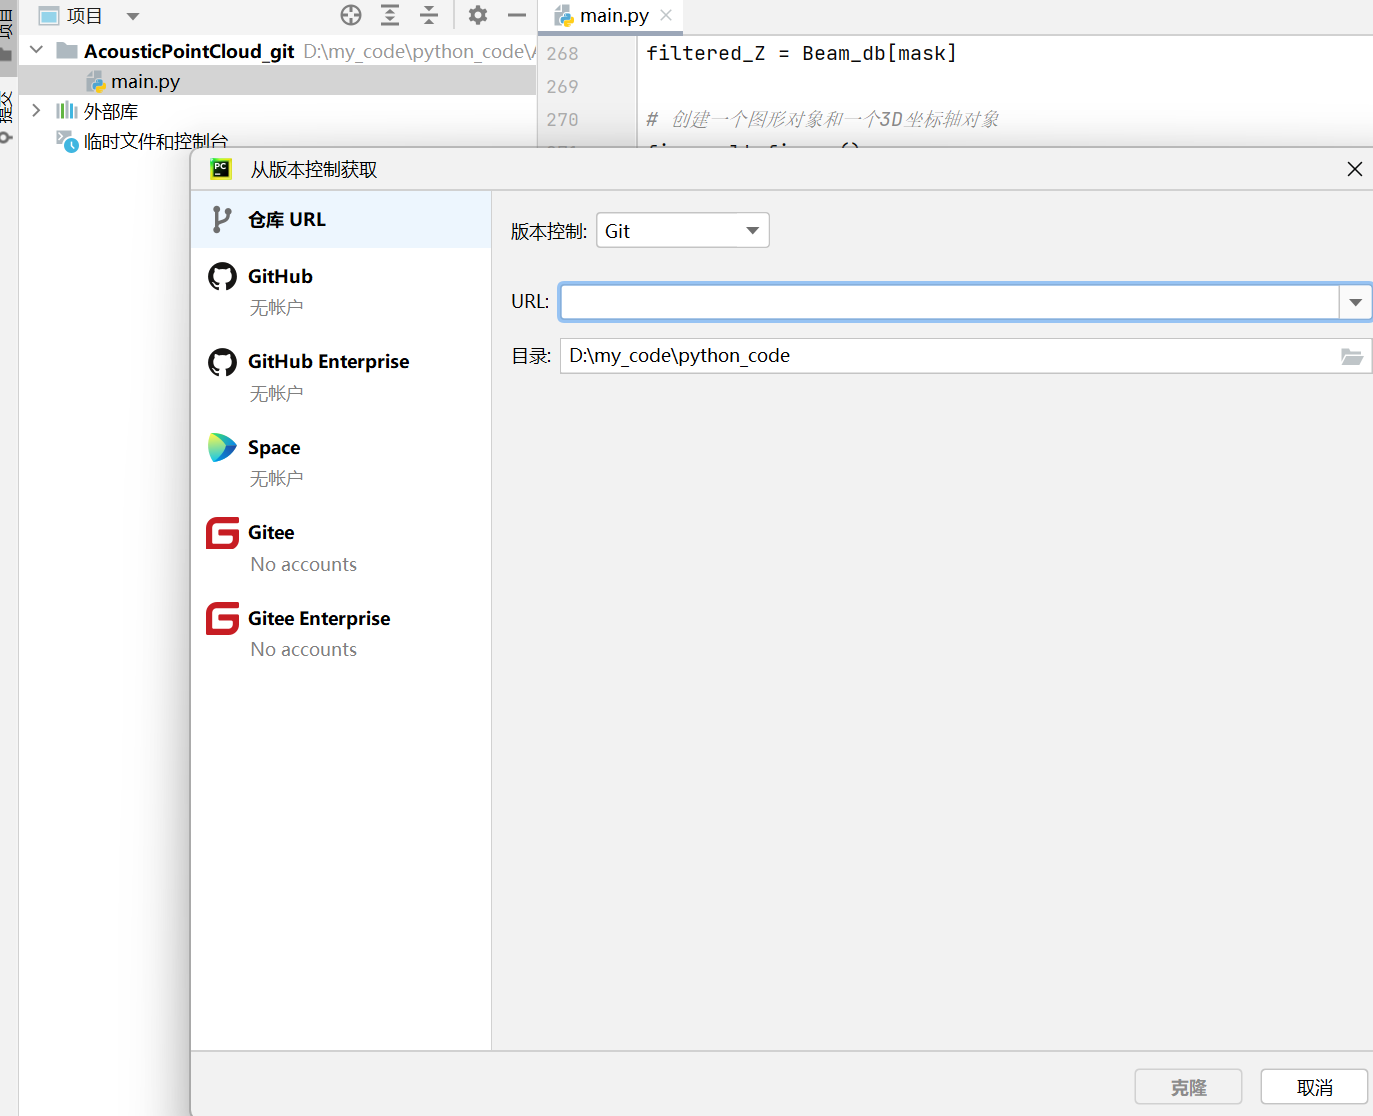Open project panel settings gear
The width and height of the screenshot is (1373, 1116).
(x=478, y=15)
